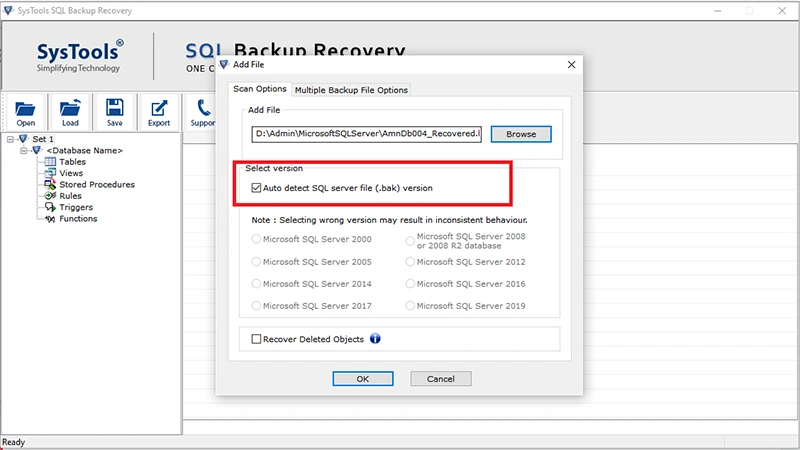This screenshot has height=450, width=800.
Task: Select the Triggers node icon
Action: (50, 207)
